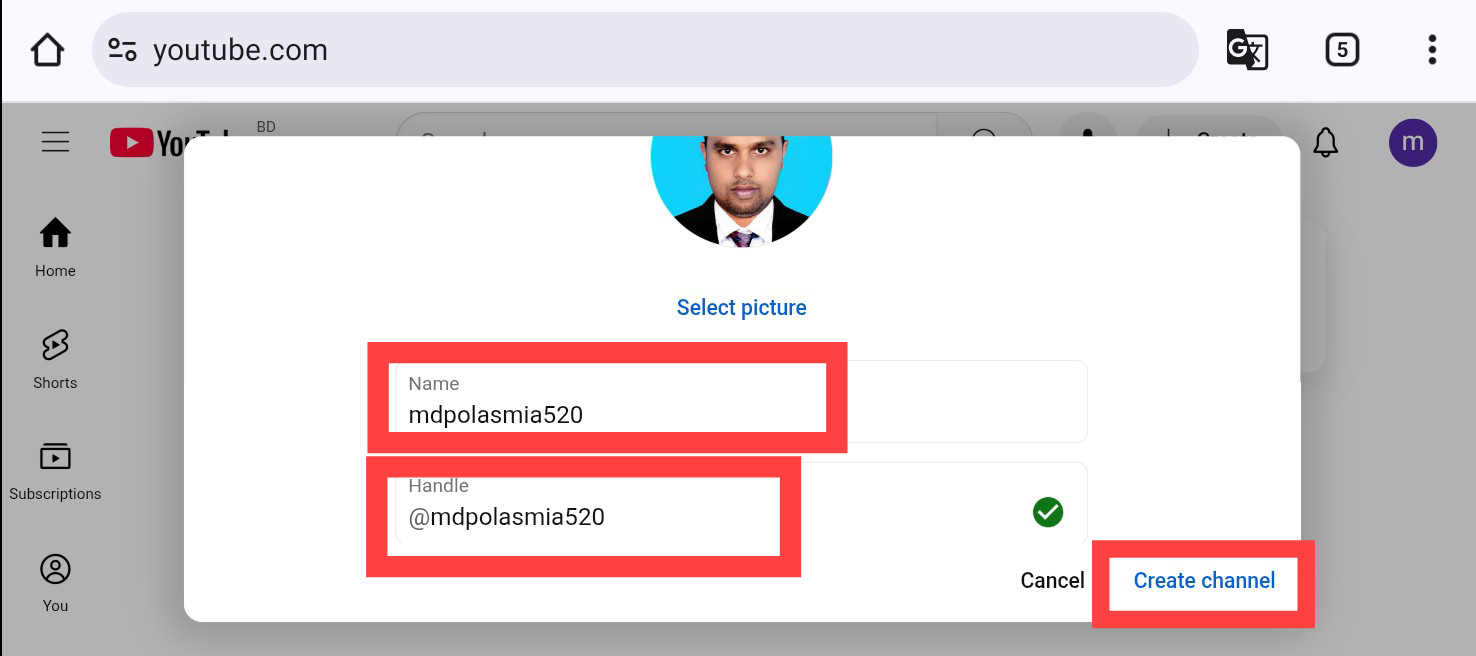
Task: Open Subscriptions in the sidebar
Action: click(55, 471)
